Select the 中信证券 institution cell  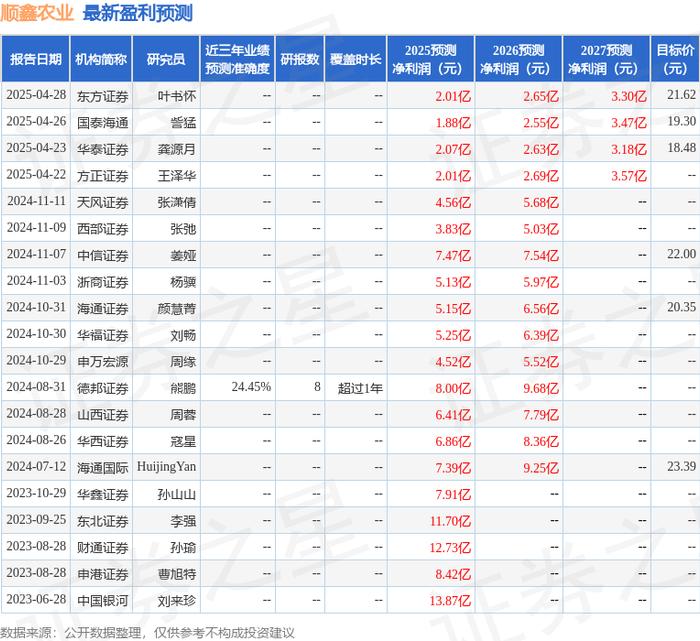pyautogui.click(x=103, y=255)
